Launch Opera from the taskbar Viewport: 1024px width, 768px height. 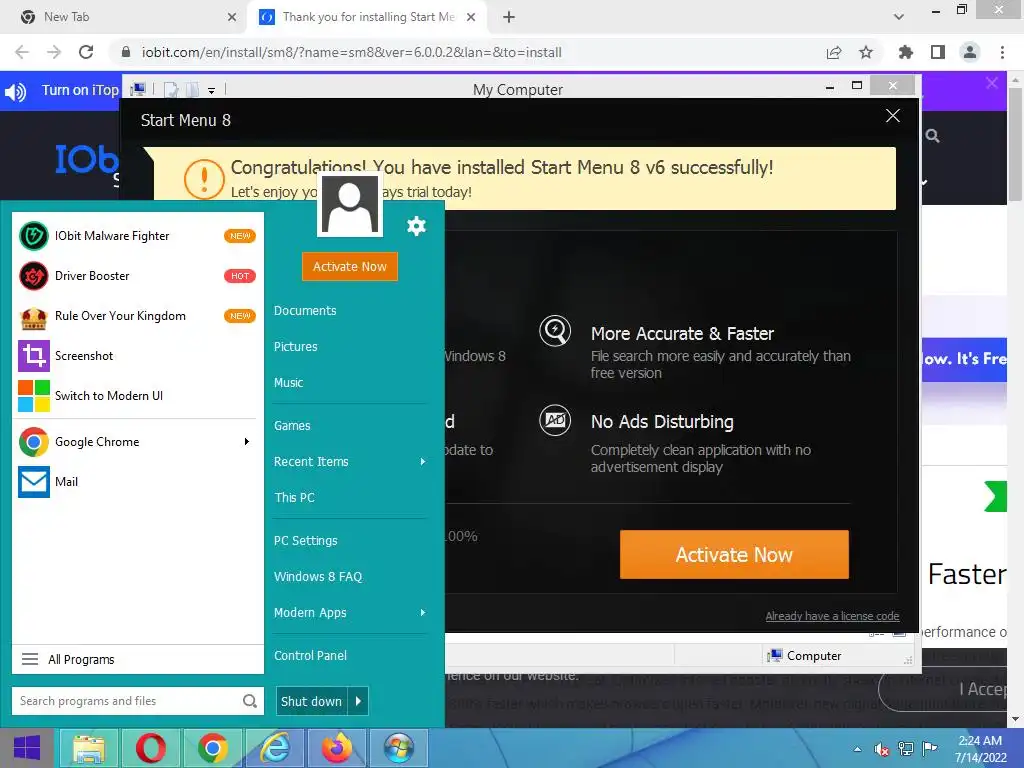tap(150, 748)
